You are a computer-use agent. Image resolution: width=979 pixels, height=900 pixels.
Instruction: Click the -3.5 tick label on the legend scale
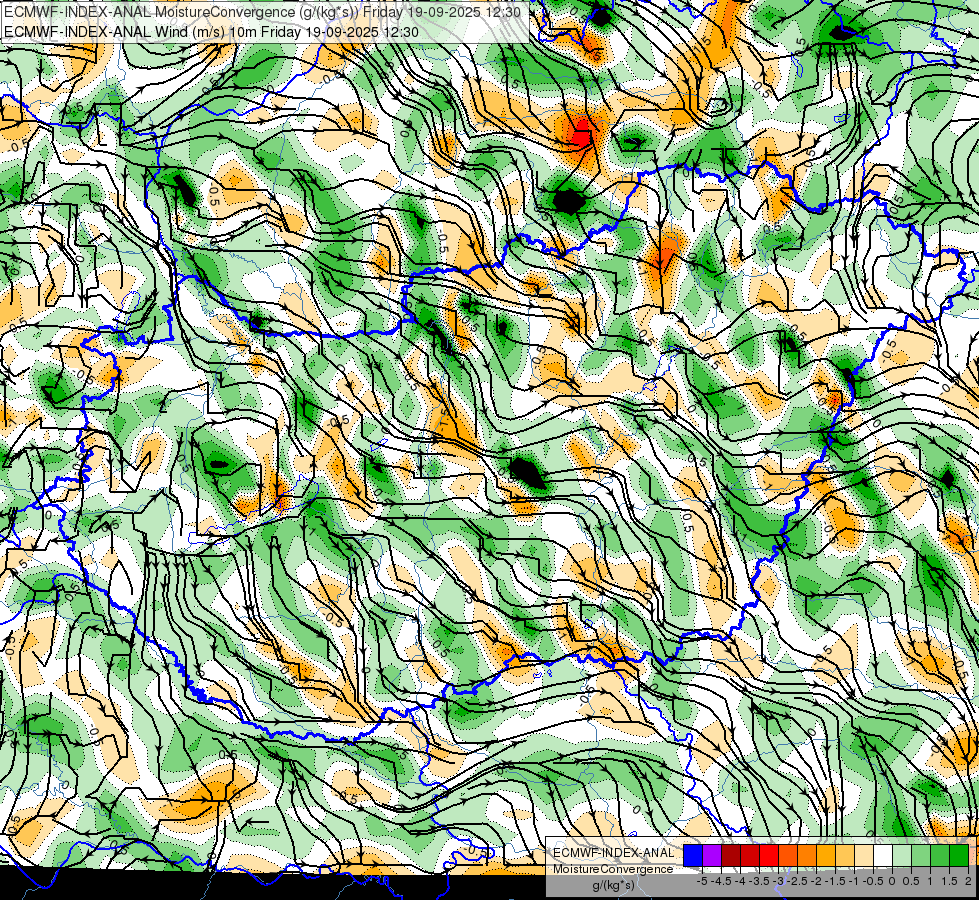[x=759, y=881]
